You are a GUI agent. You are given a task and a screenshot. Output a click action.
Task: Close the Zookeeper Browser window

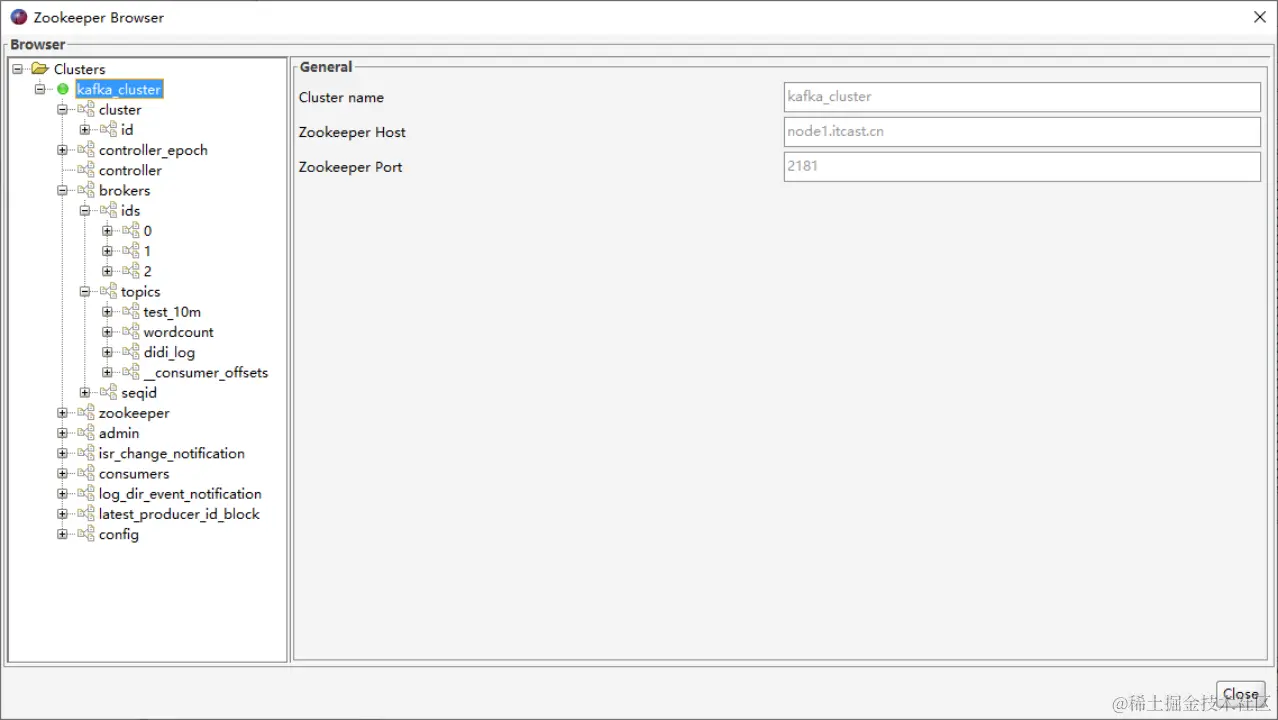tap(1259, 17)
